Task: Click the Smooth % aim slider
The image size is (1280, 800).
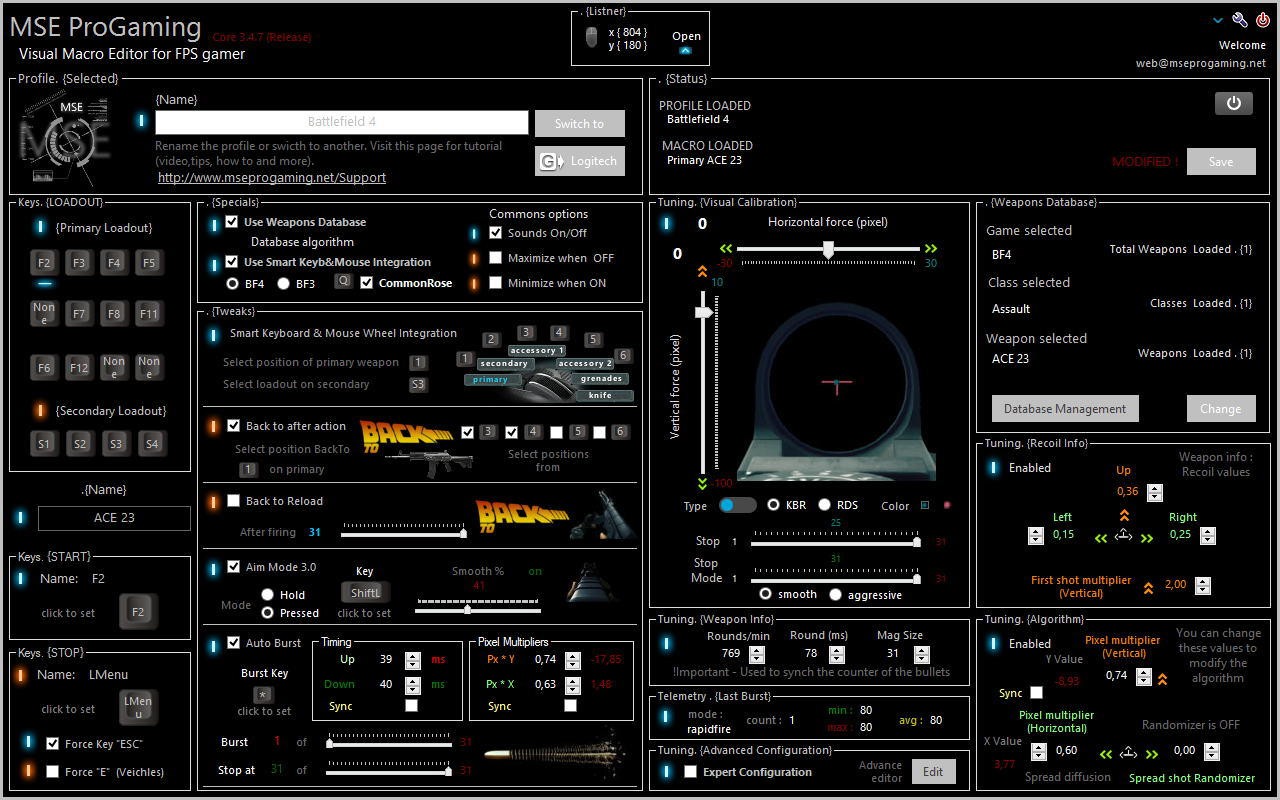Action: tap(478, 608)
